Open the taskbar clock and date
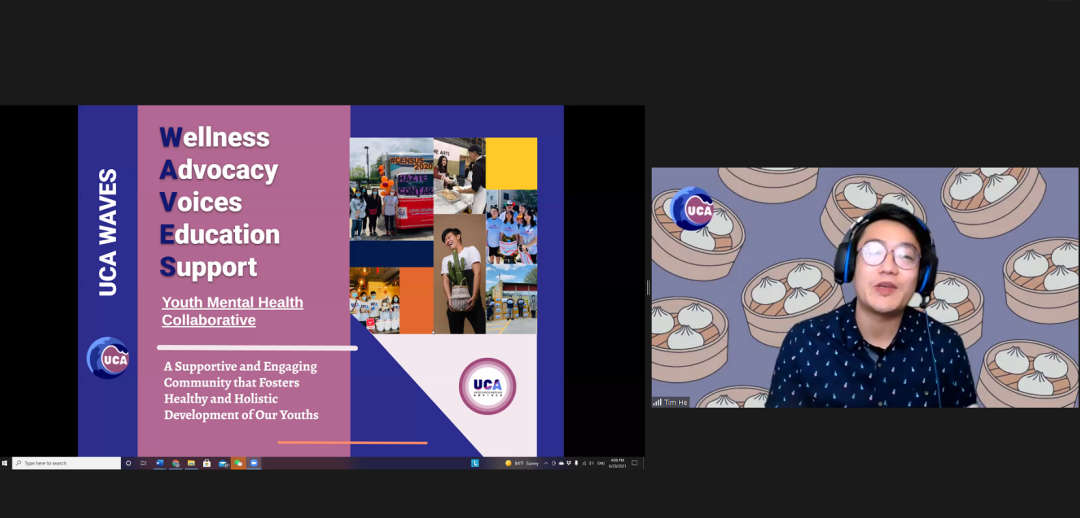The height and width of the screenshot is (518, 1080). (x=617, y=463)
